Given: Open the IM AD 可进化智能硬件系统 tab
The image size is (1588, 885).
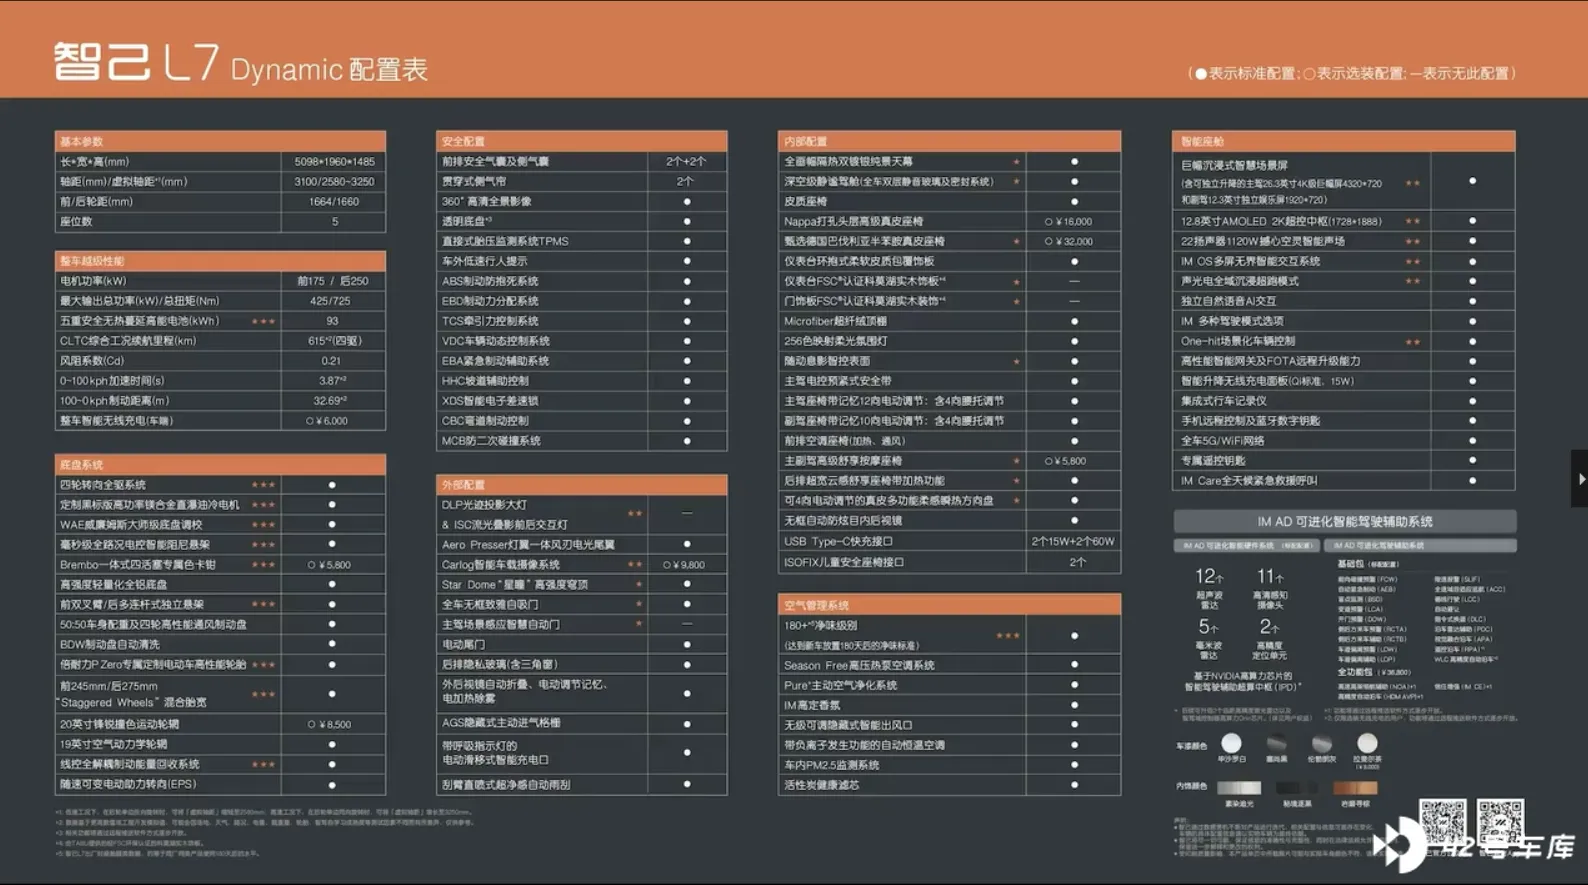Looking at the screenshot, I should click(1246, 546).
